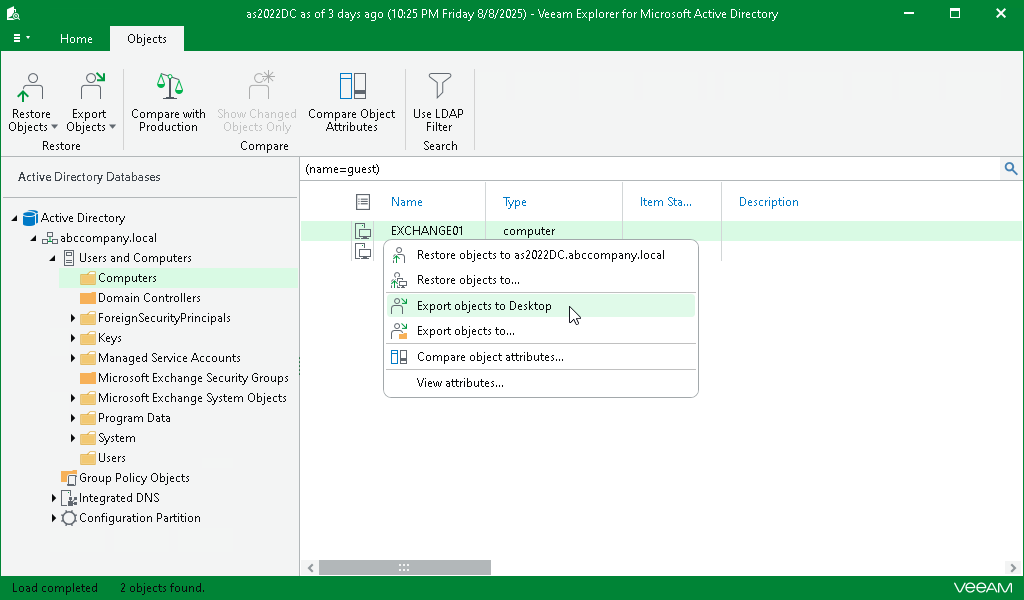Click the EXCHANGE01 computer row icon
The height and width of the screenshot is (600, 1024).
click(x=363, y=231)
